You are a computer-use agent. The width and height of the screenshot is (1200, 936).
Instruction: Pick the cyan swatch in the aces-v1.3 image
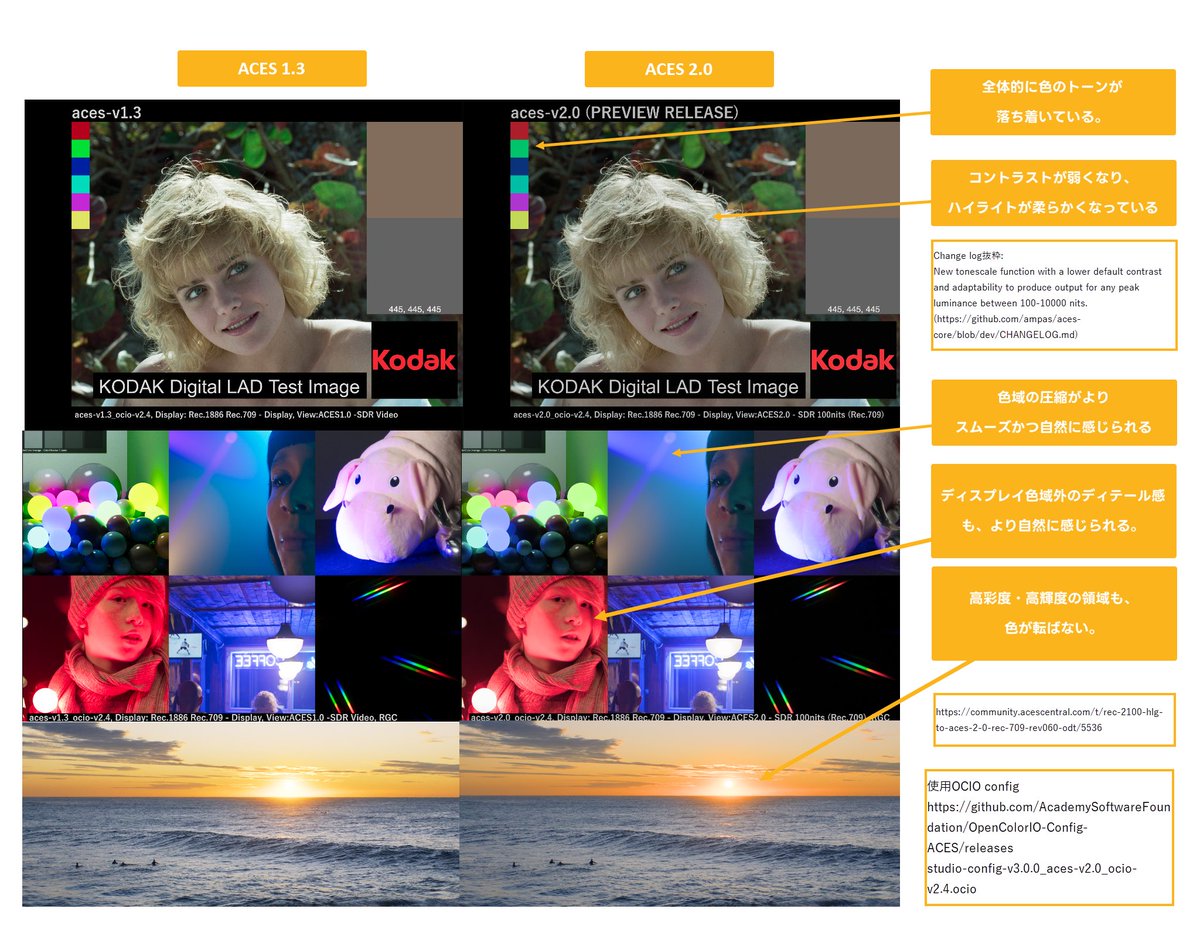click(x=81, y=184)
